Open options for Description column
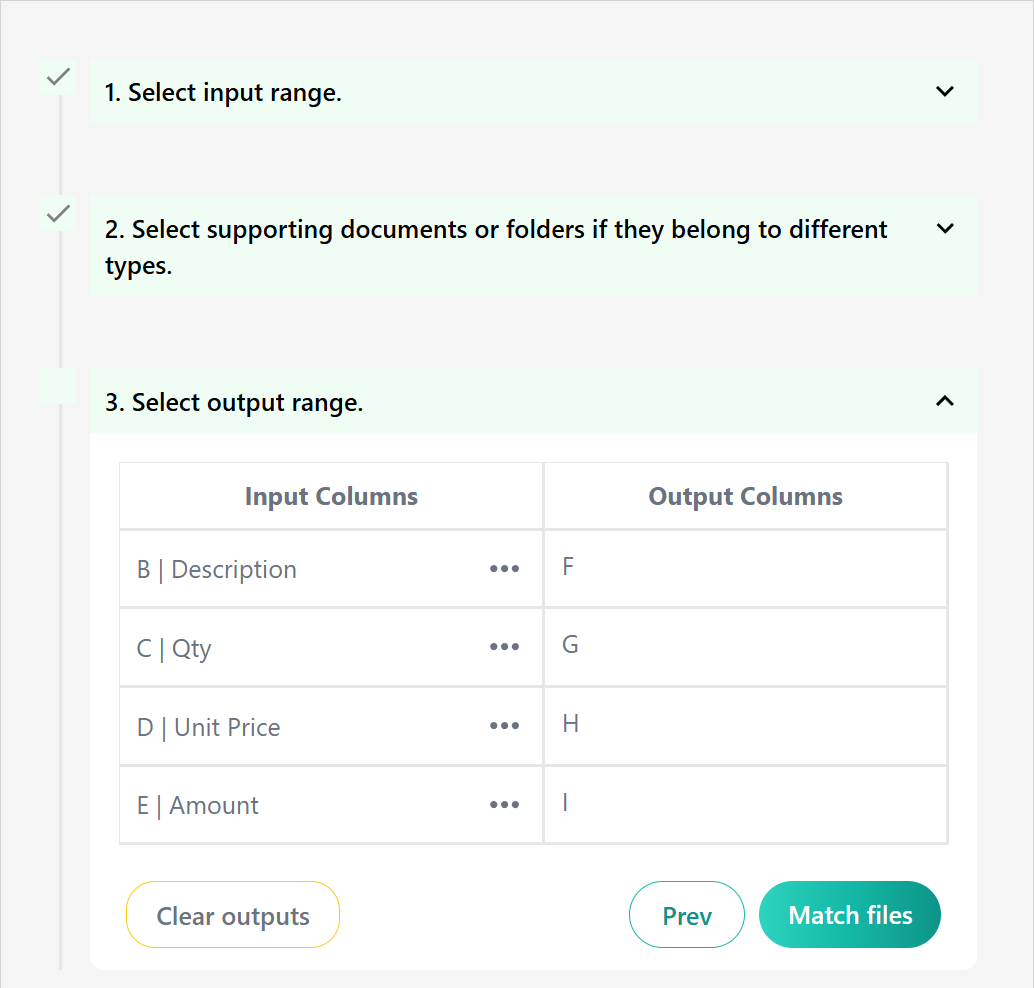Viewport: 1034px width, 988px height. pos(504,569)
